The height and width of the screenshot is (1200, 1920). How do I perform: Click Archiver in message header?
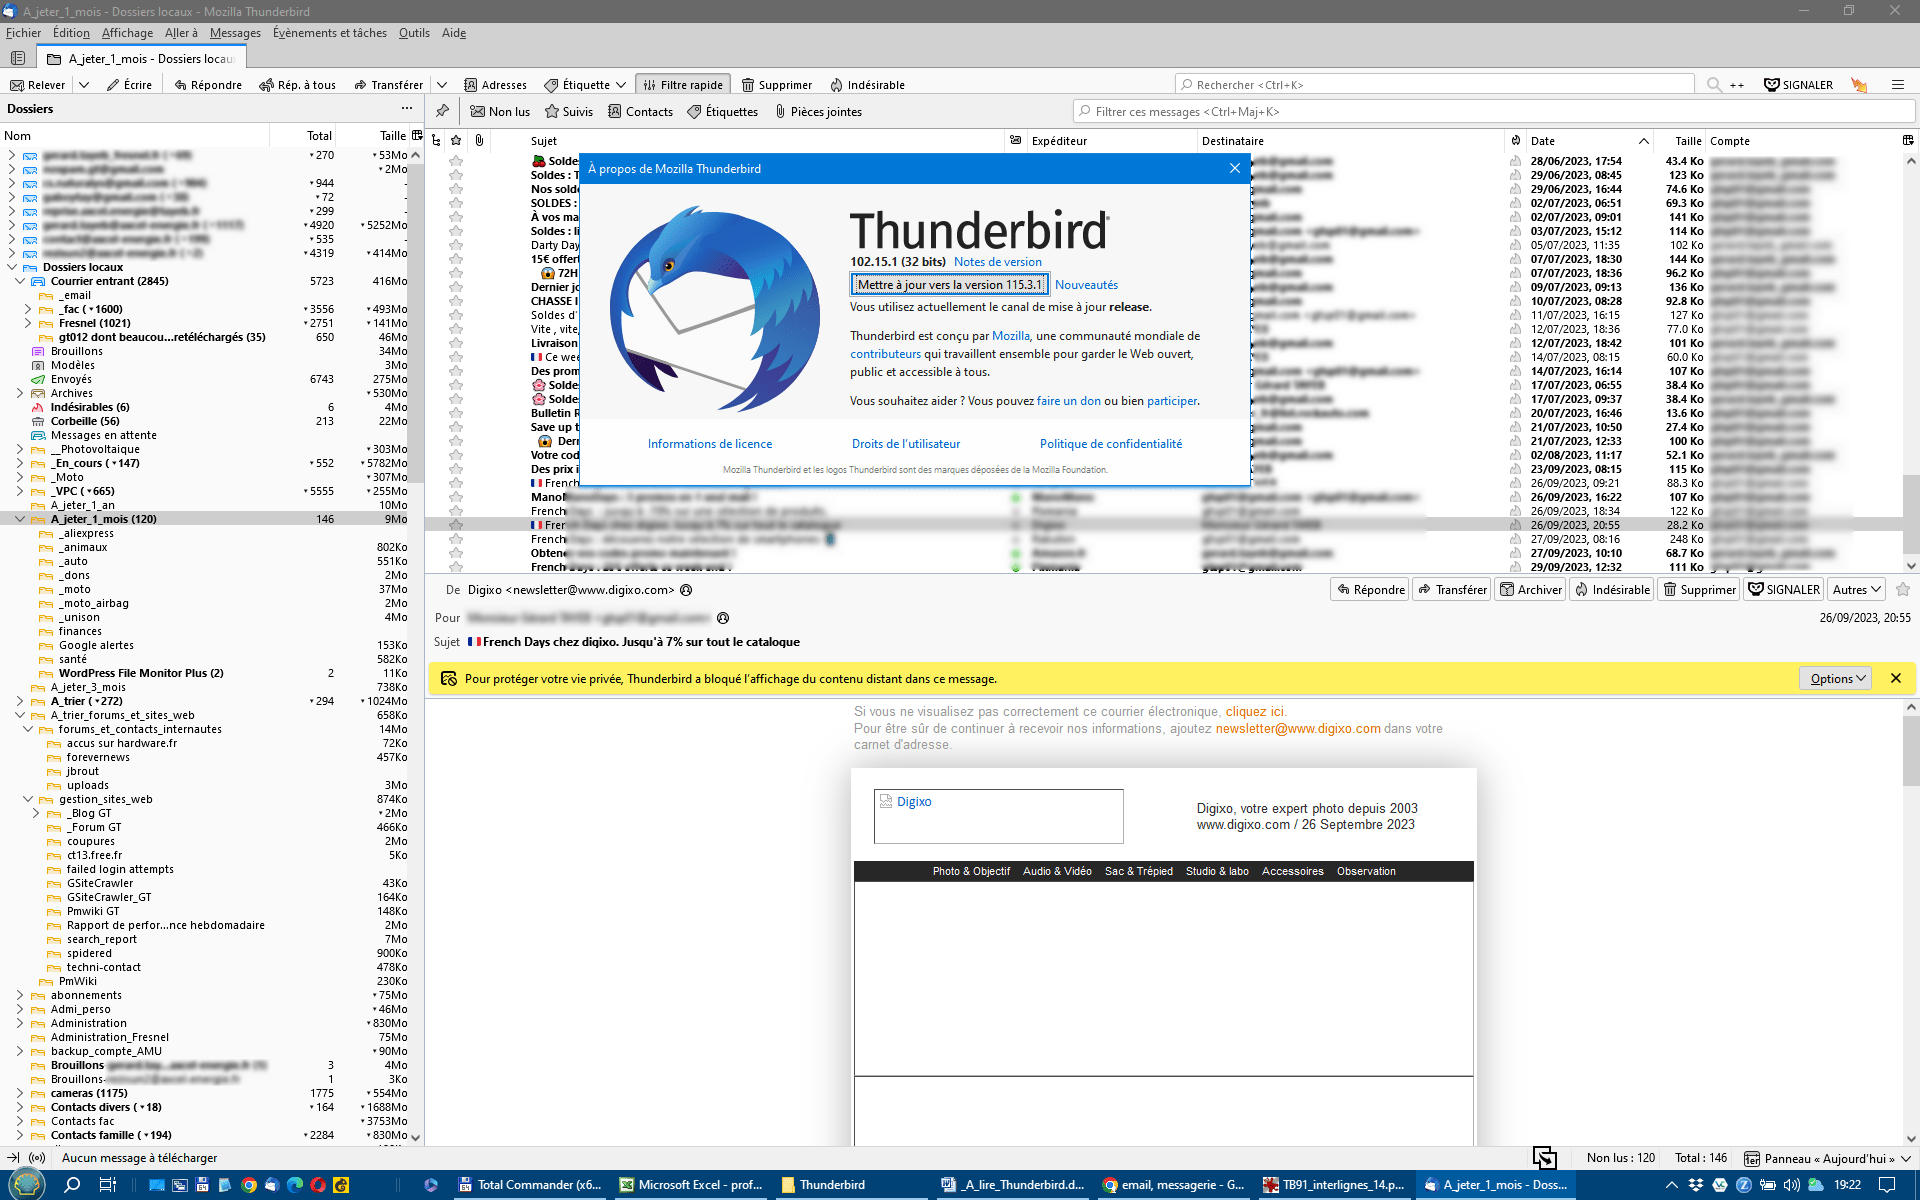(1530, 590)
